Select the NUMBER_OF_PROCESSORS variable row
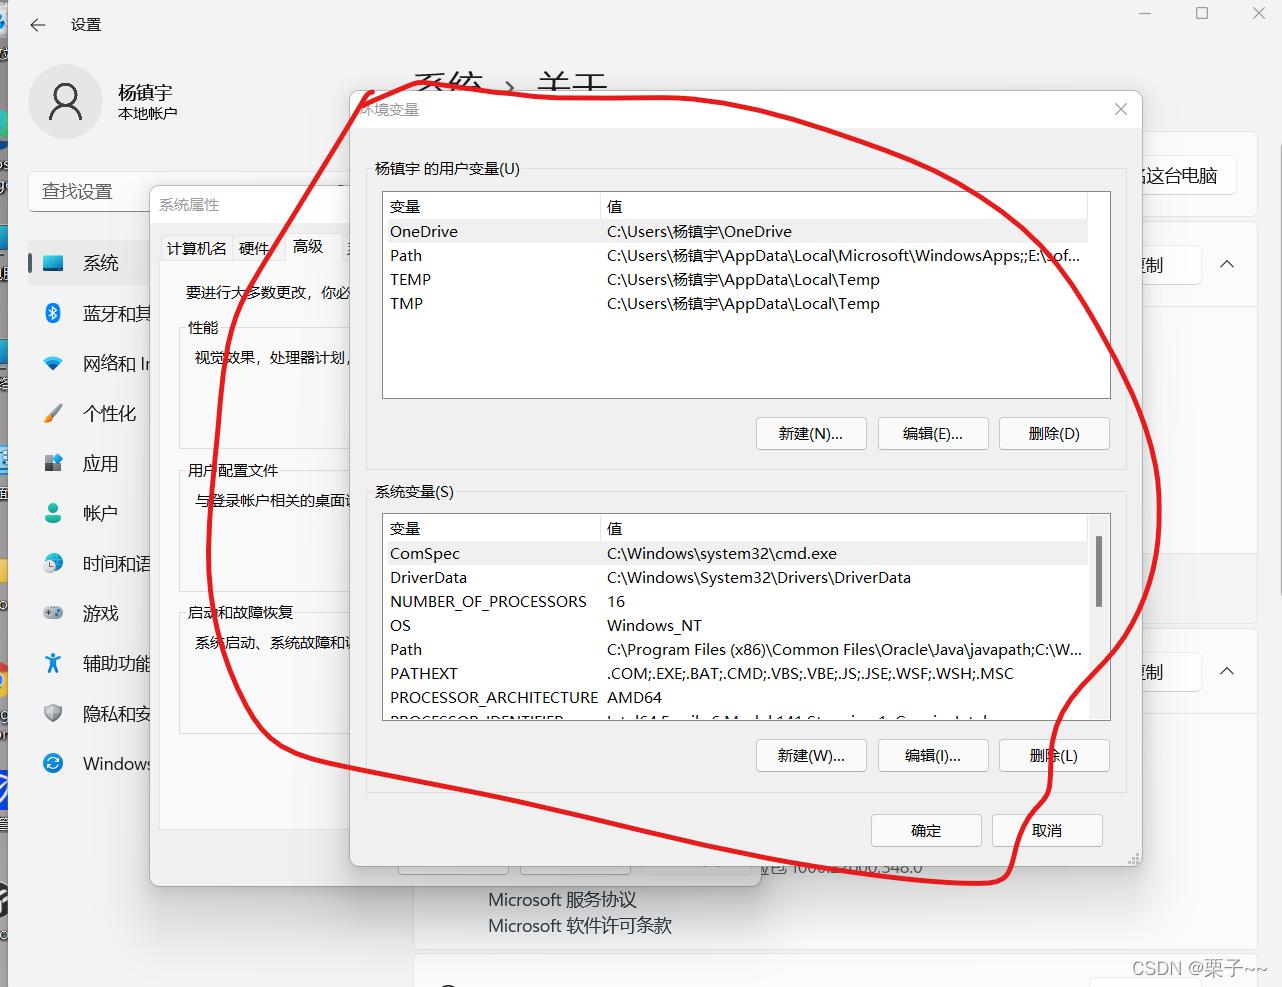The height and width of the screenshot is (987, 1282). pos(735,602)
